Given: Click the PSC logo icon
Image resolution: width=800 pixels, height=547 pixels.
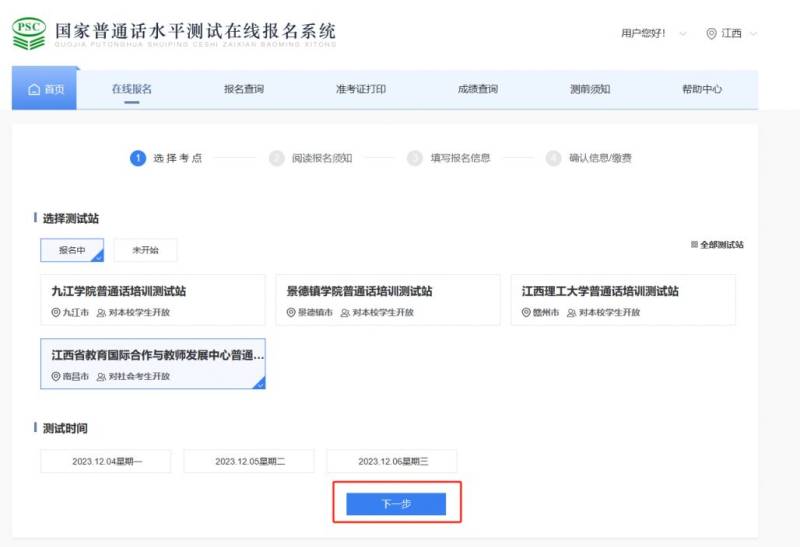Looking at the screenshot, I should point(28,34).
